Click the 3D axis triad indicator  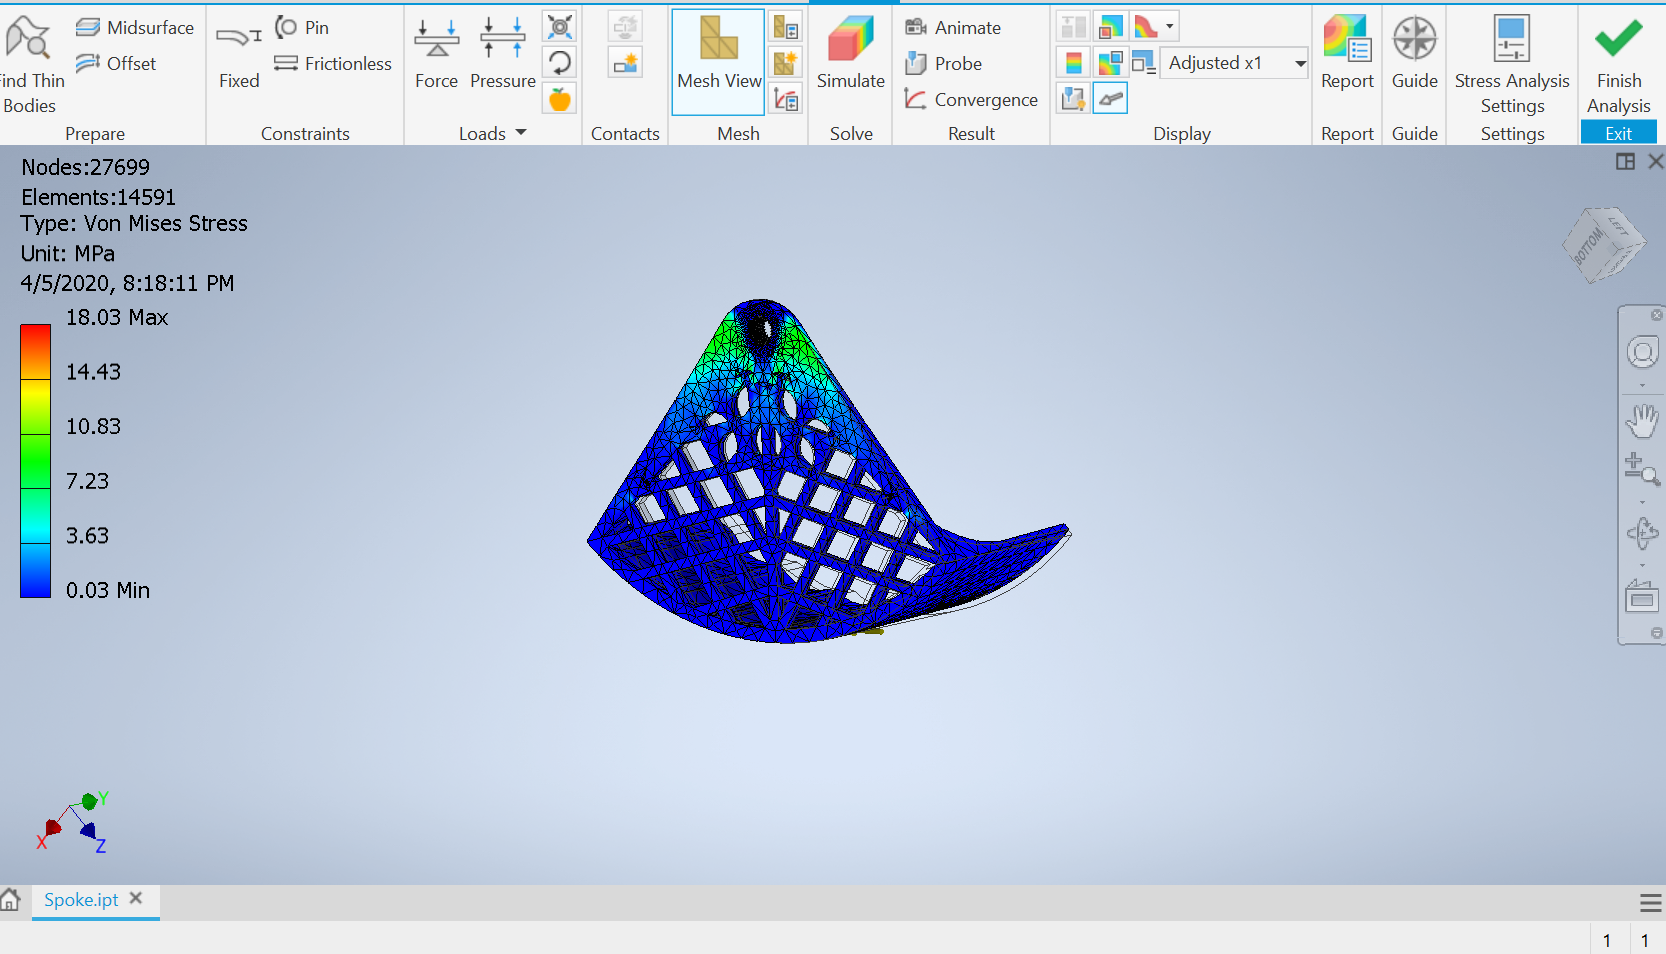pos(73,822)
